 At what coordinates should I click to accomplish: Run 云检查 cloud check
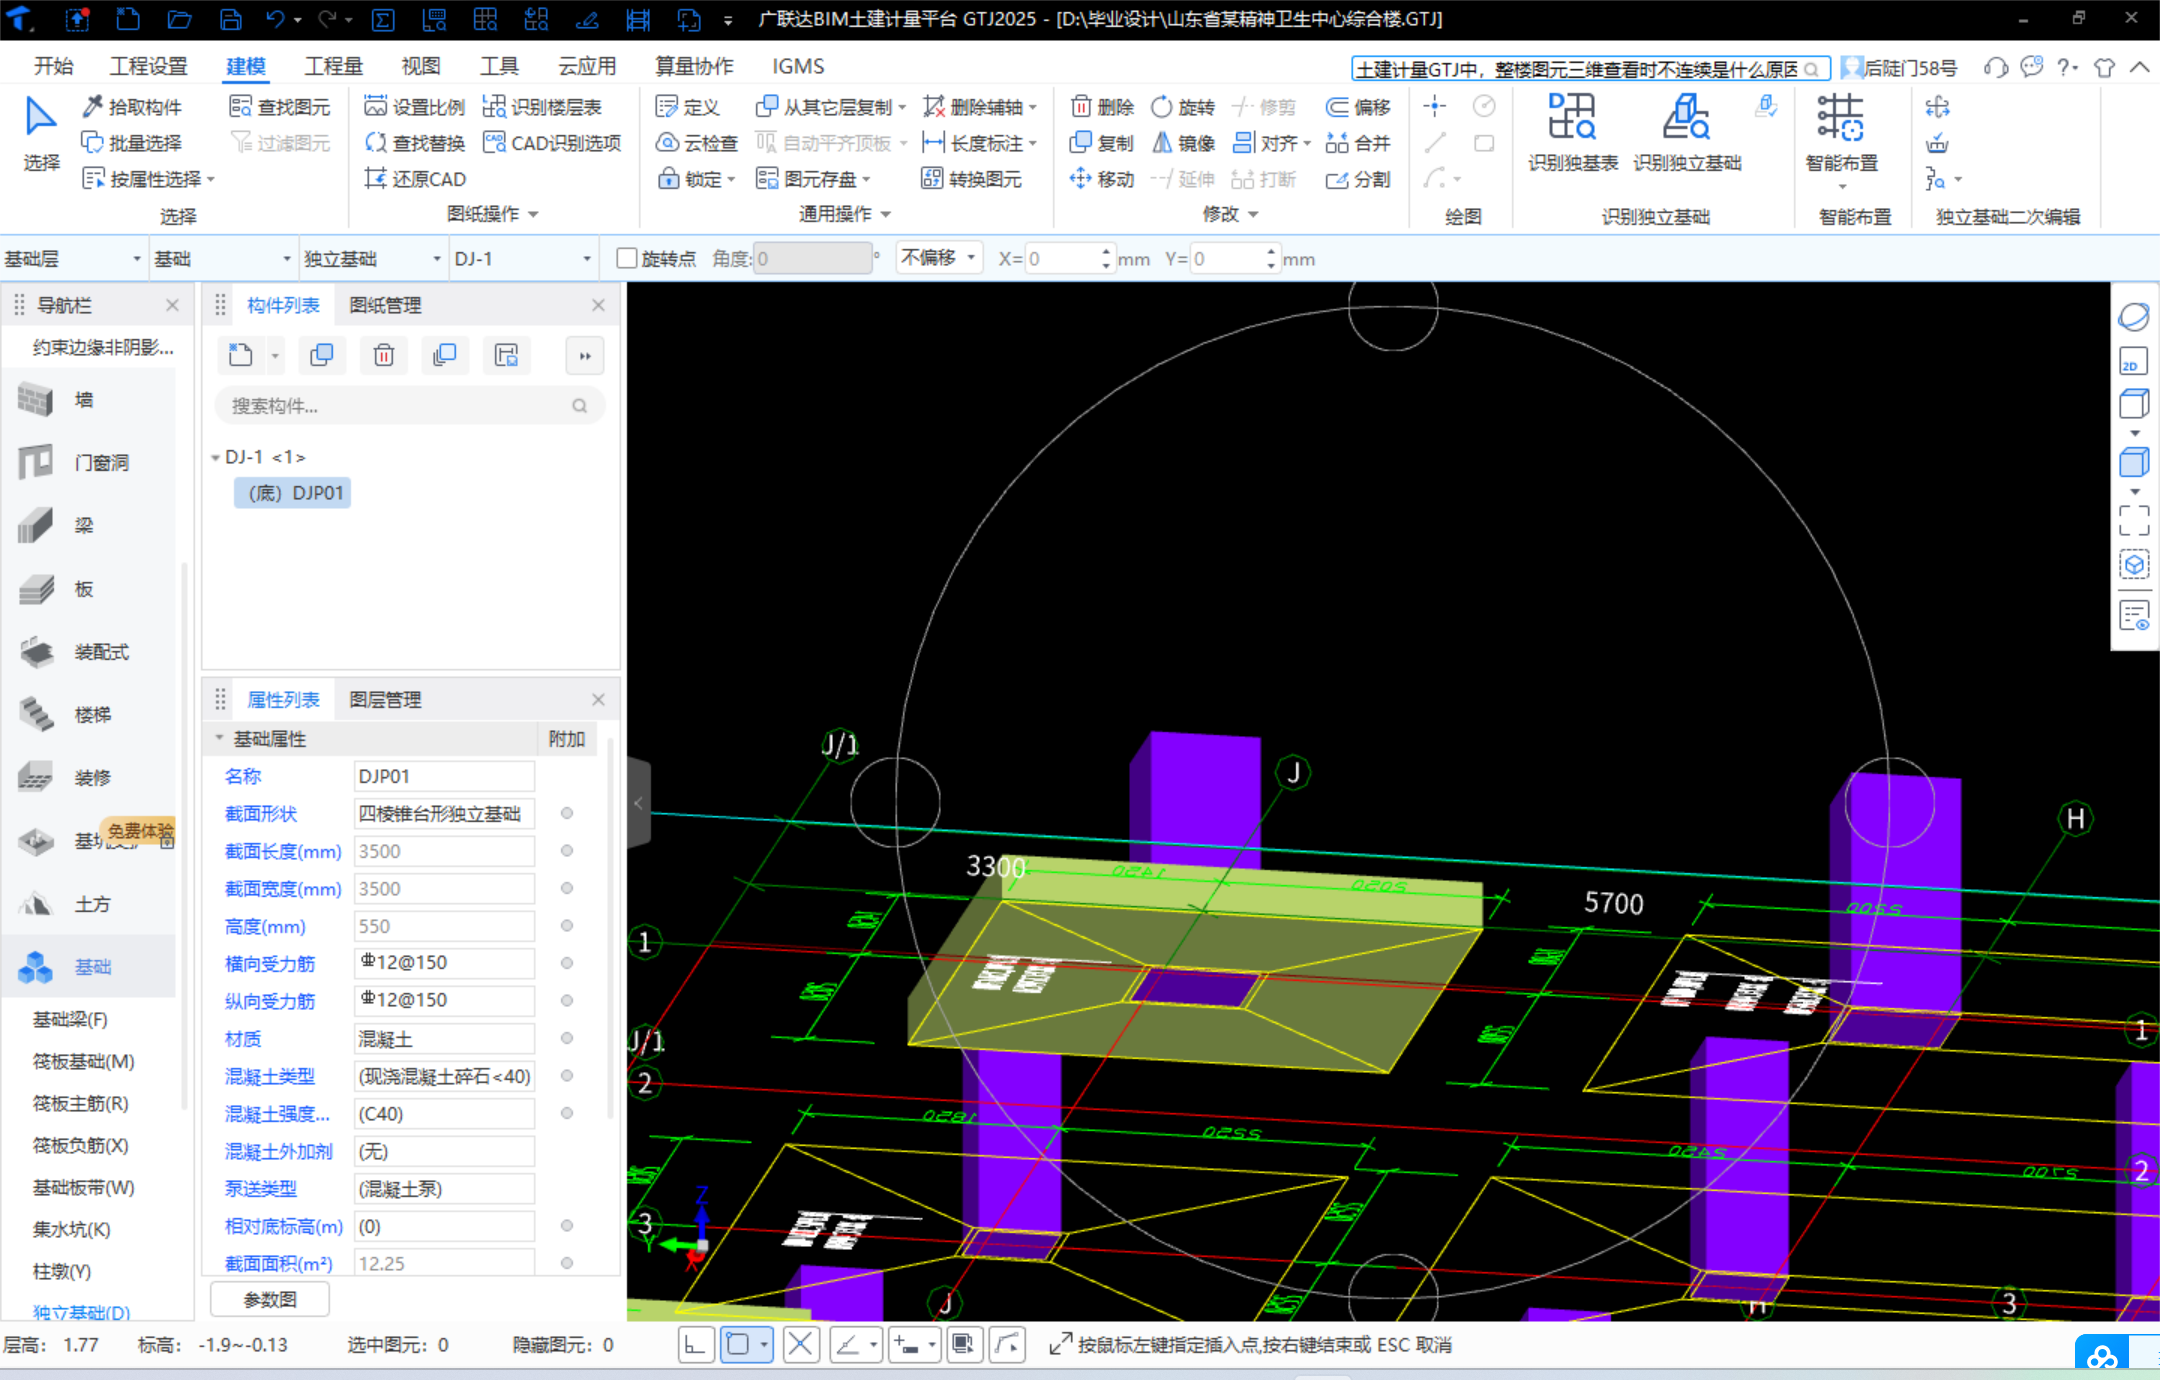click(x=697, y=143)
